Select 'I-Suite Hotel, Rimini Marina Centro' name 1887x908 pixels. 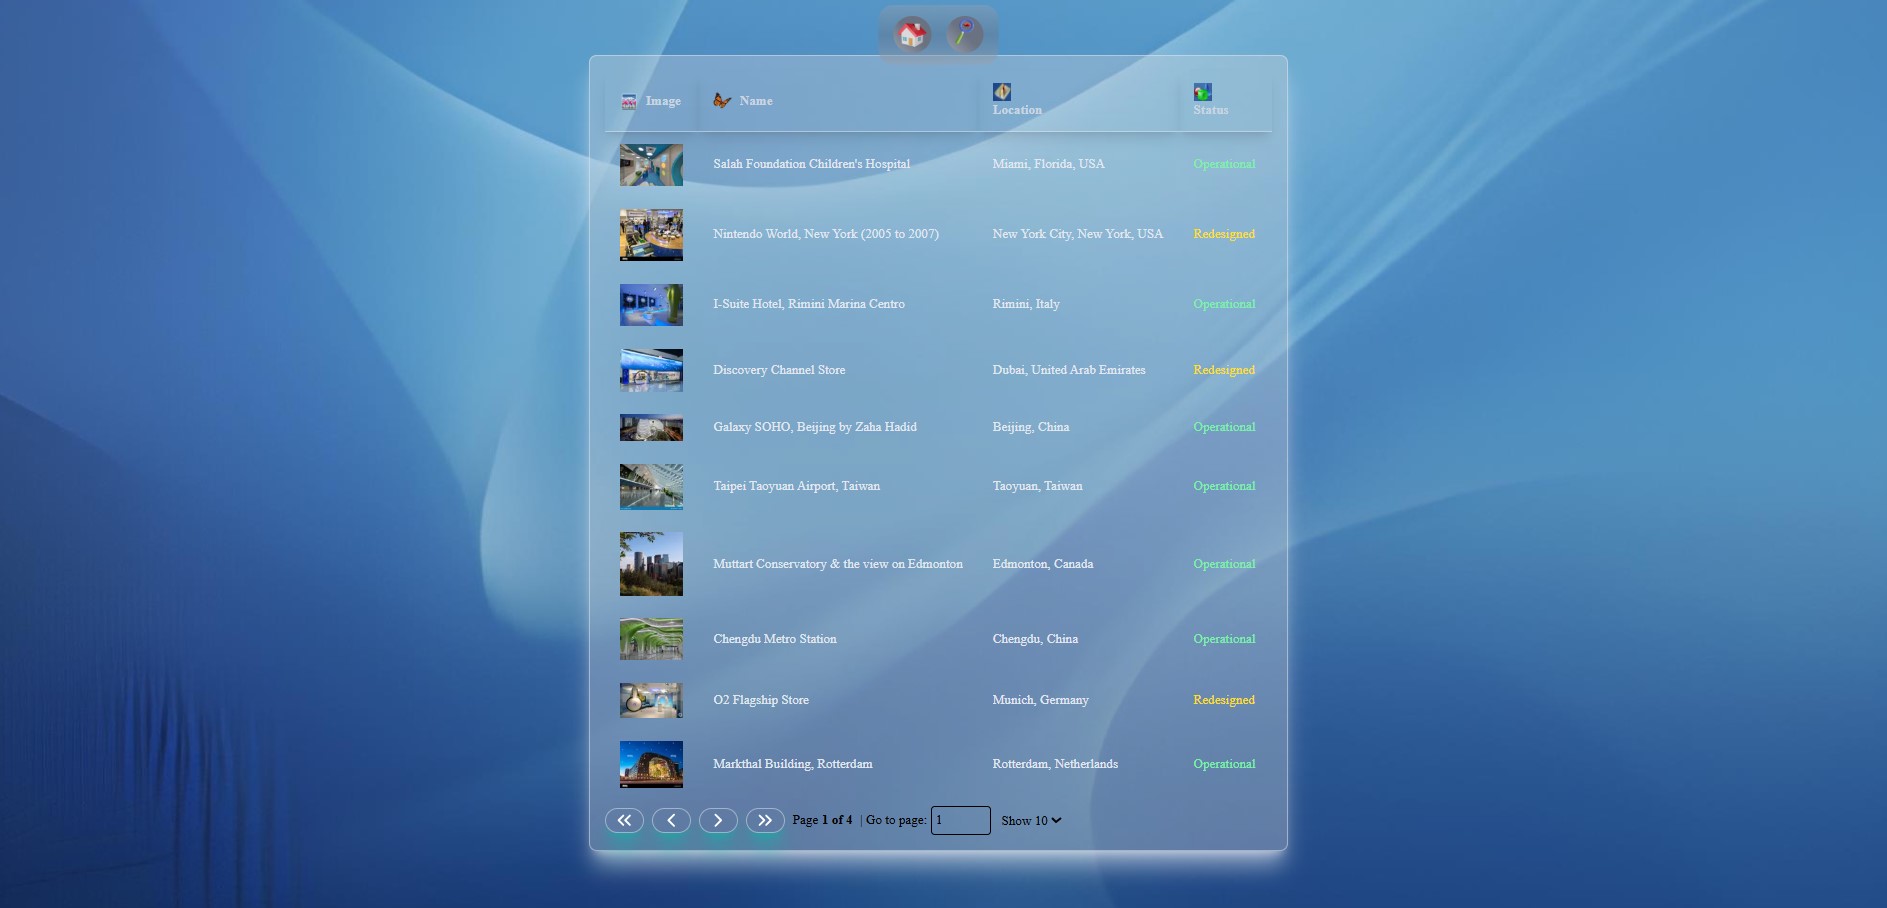pos(808,304)
